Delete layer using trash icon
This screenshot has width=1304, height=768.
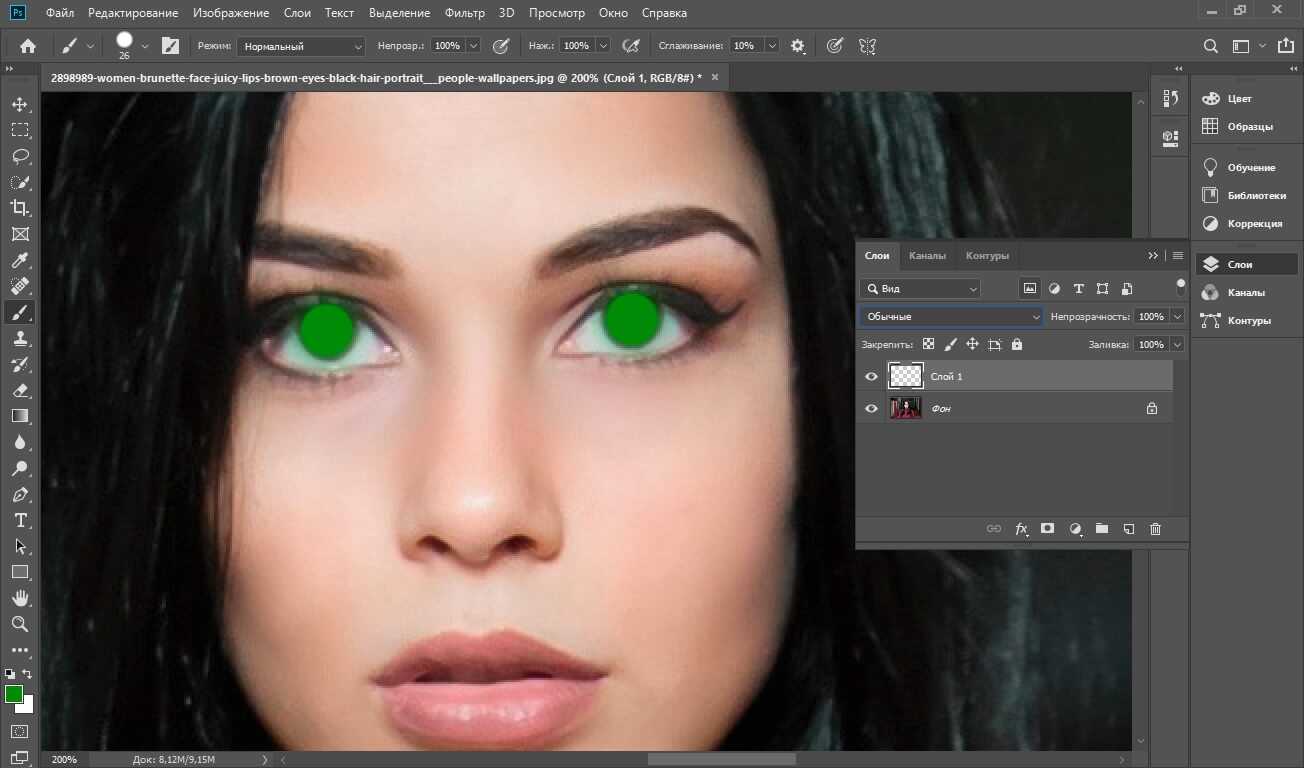[1155, 529]
